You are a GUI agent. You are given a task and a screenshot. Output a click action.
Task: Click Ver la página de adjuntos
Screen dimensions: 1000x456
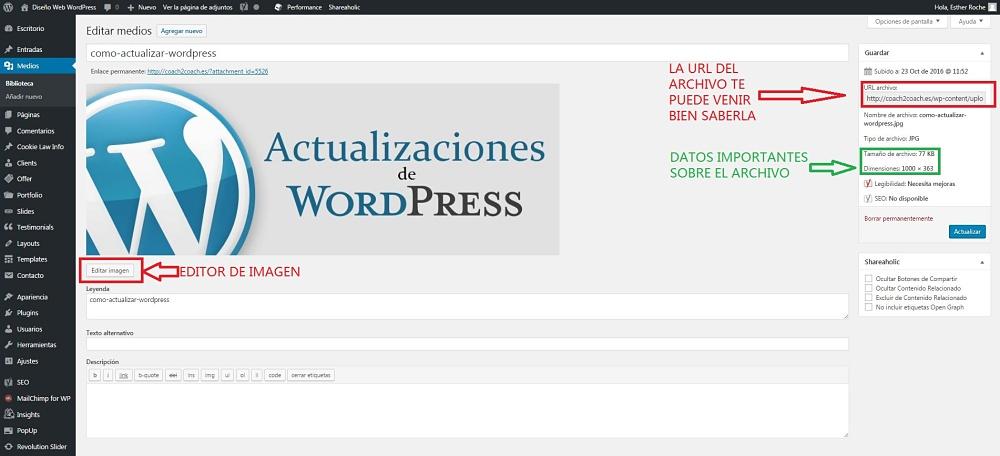(198, 7)
